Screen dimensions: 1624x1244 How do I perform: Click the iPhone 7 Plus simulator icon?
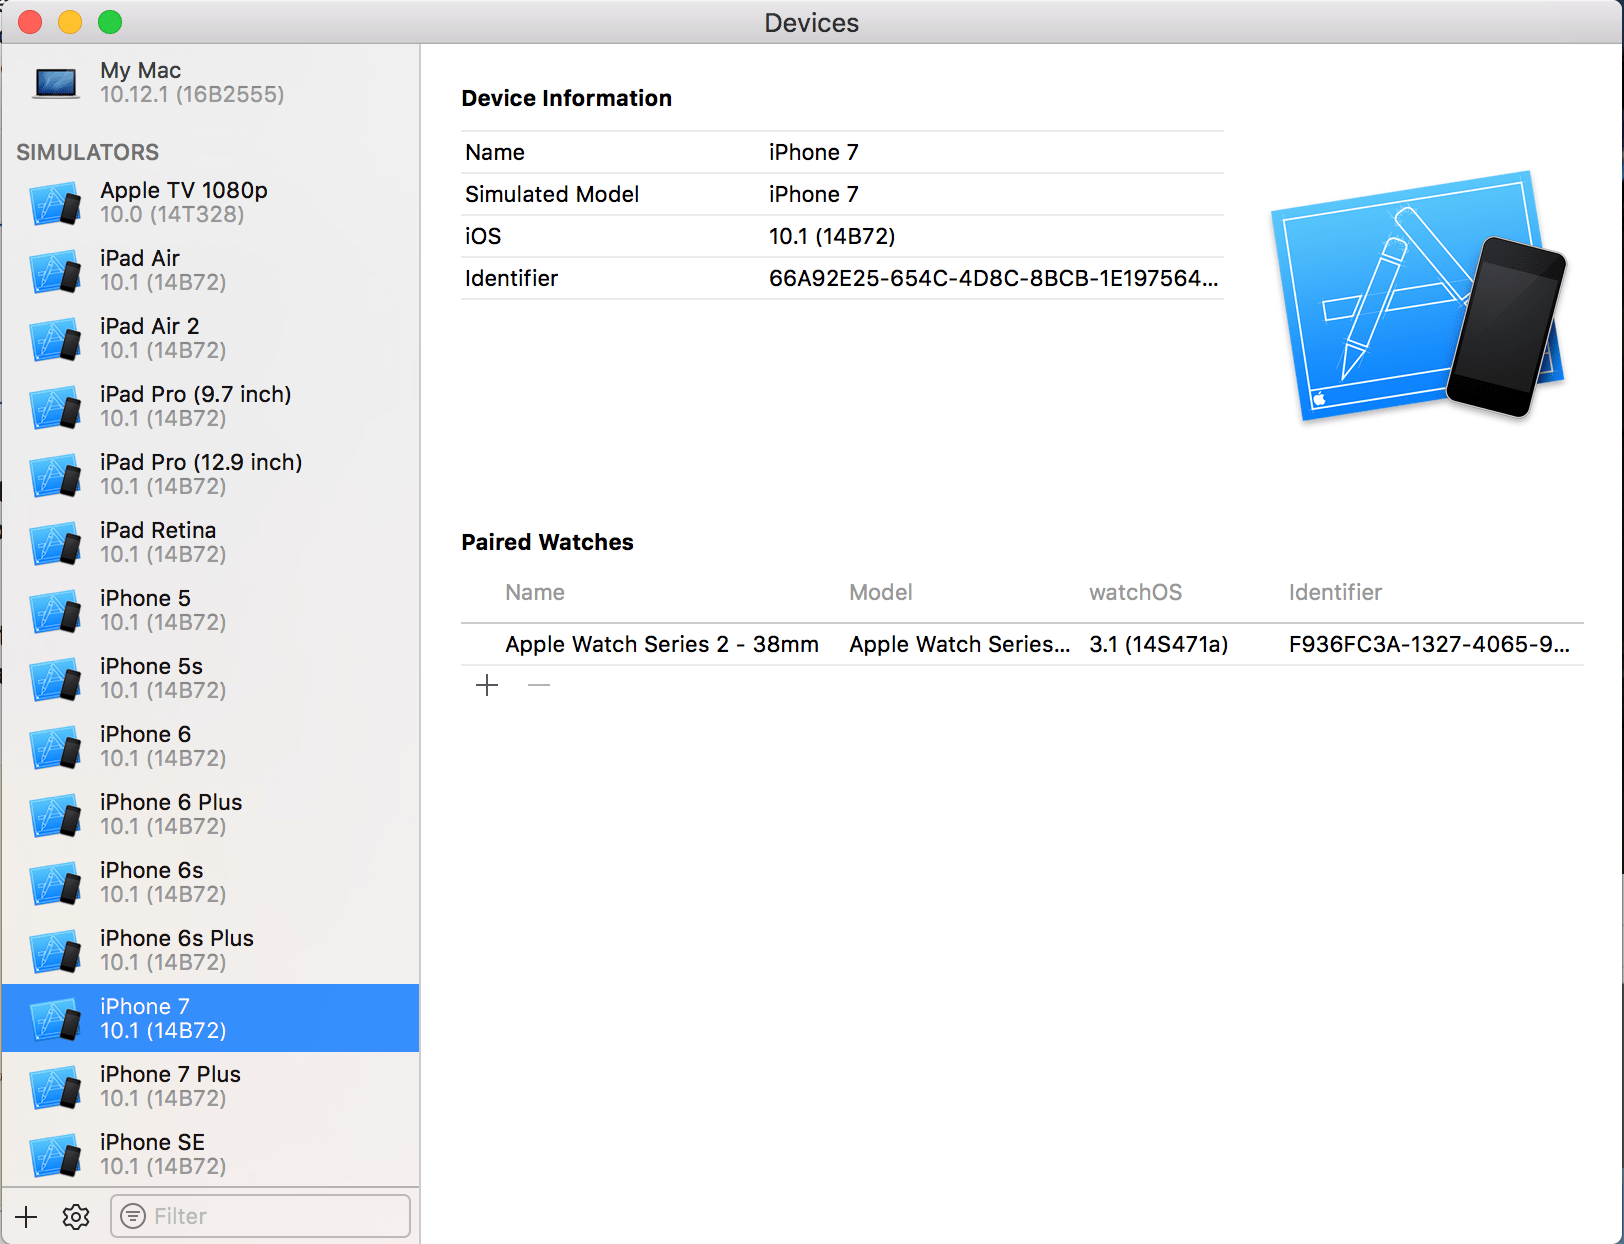(56, 1087)
